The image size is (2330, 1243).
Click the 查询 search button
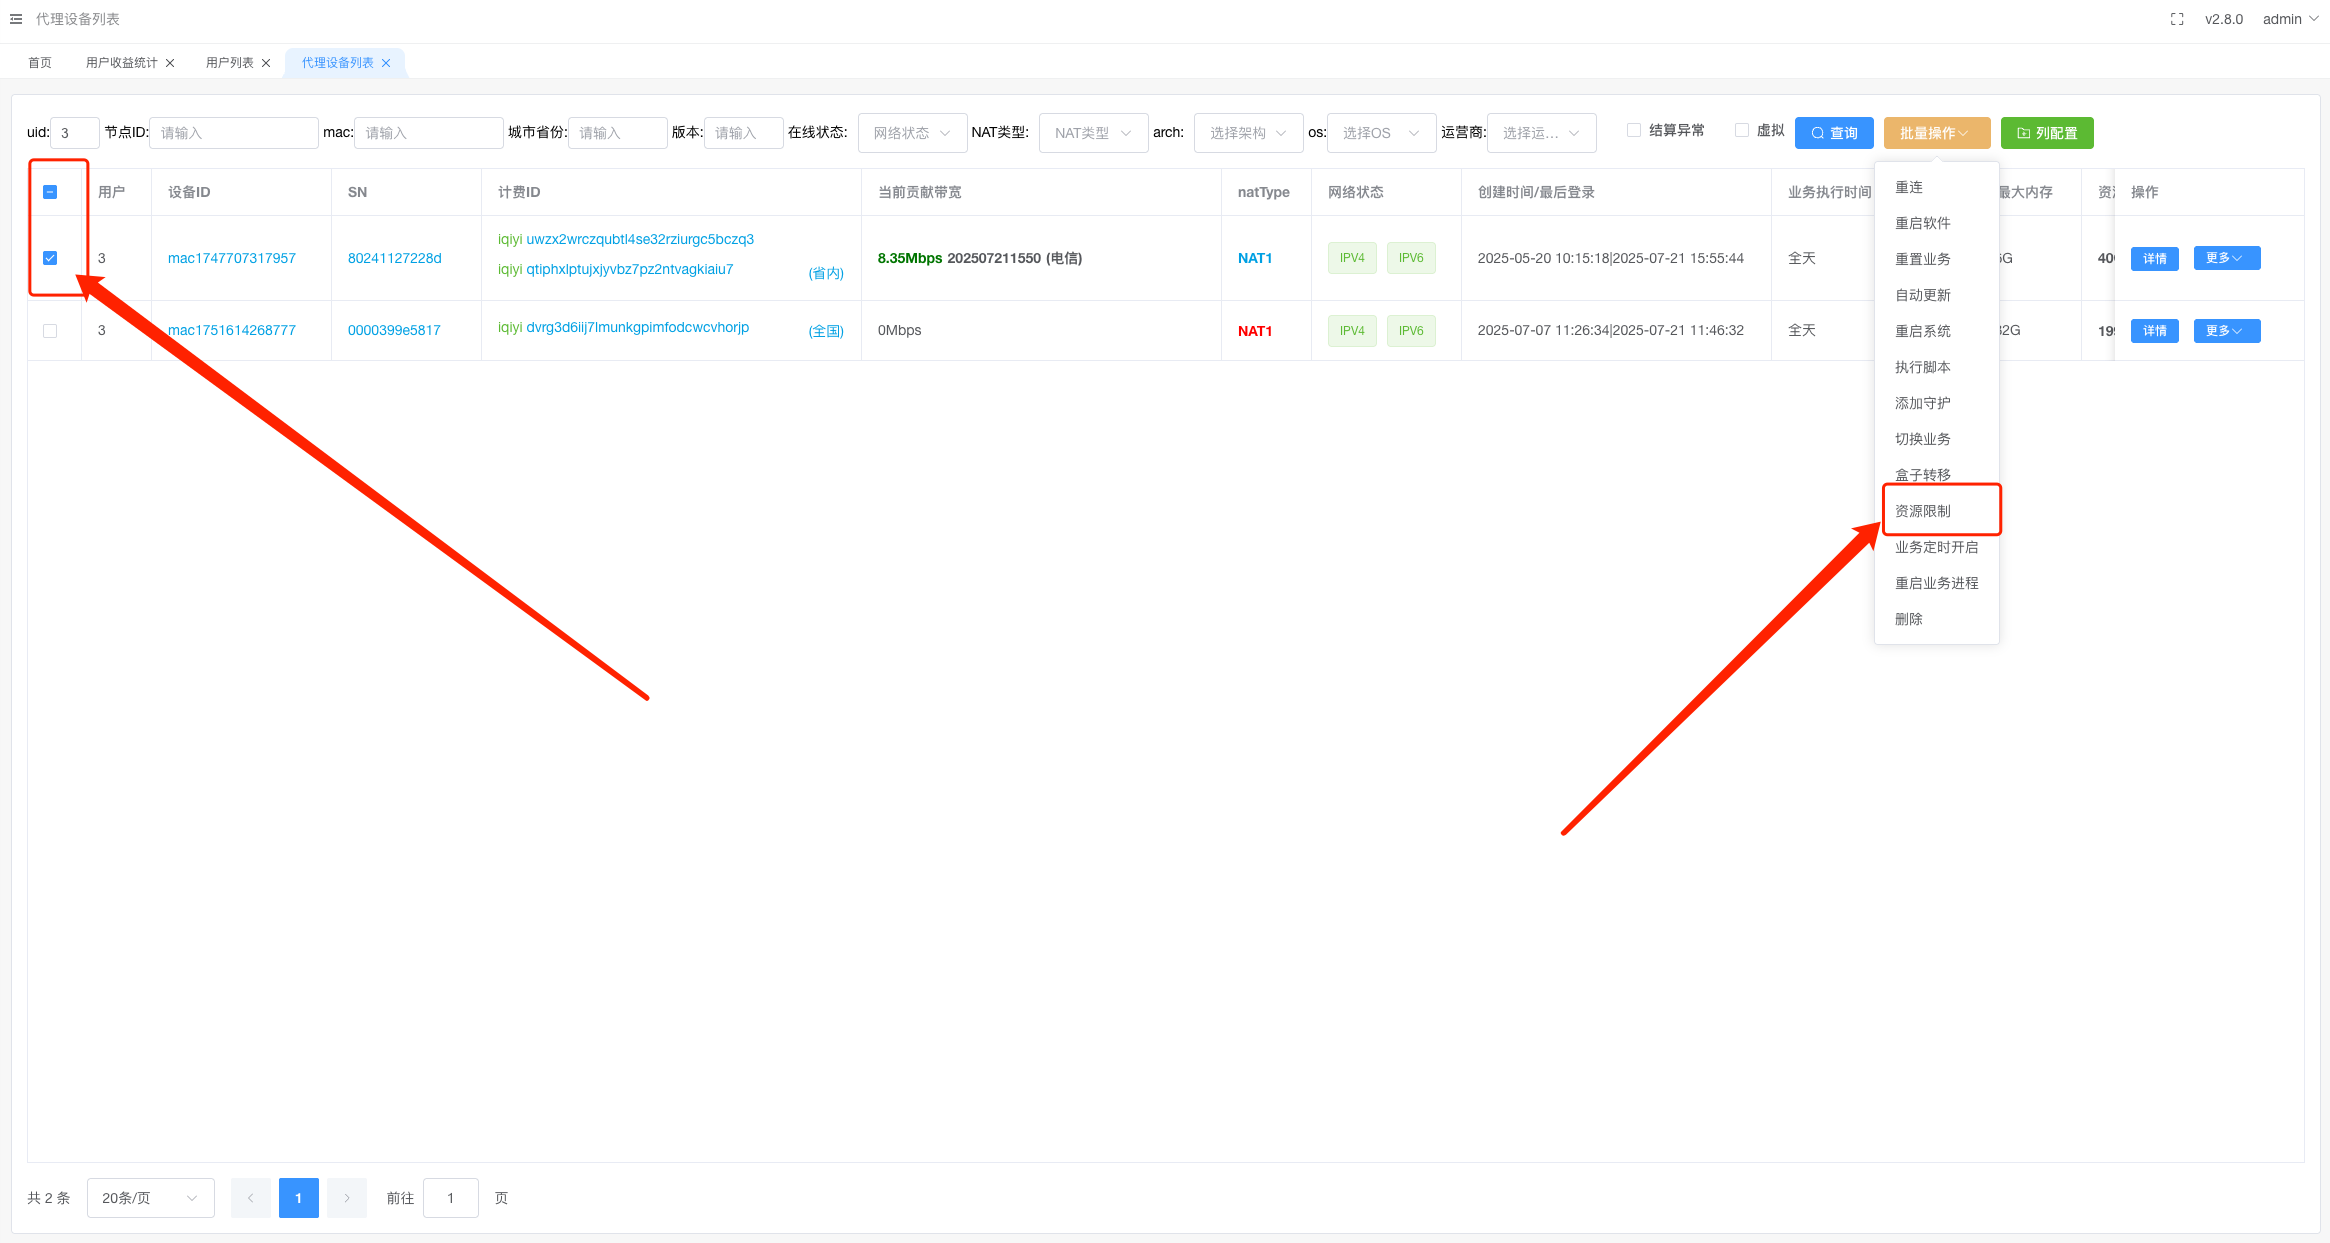pos(1833,133)
